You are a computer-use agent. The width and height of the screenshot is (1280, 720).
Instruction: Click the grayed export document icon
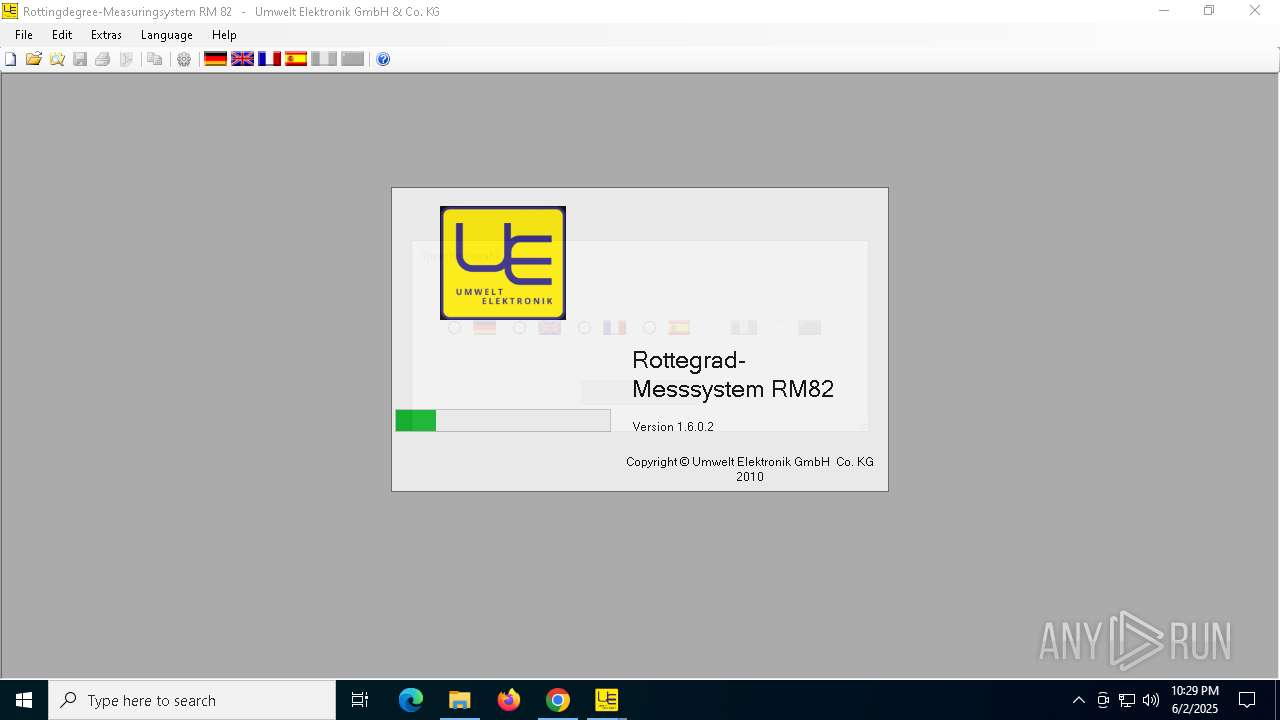[126, 59]
